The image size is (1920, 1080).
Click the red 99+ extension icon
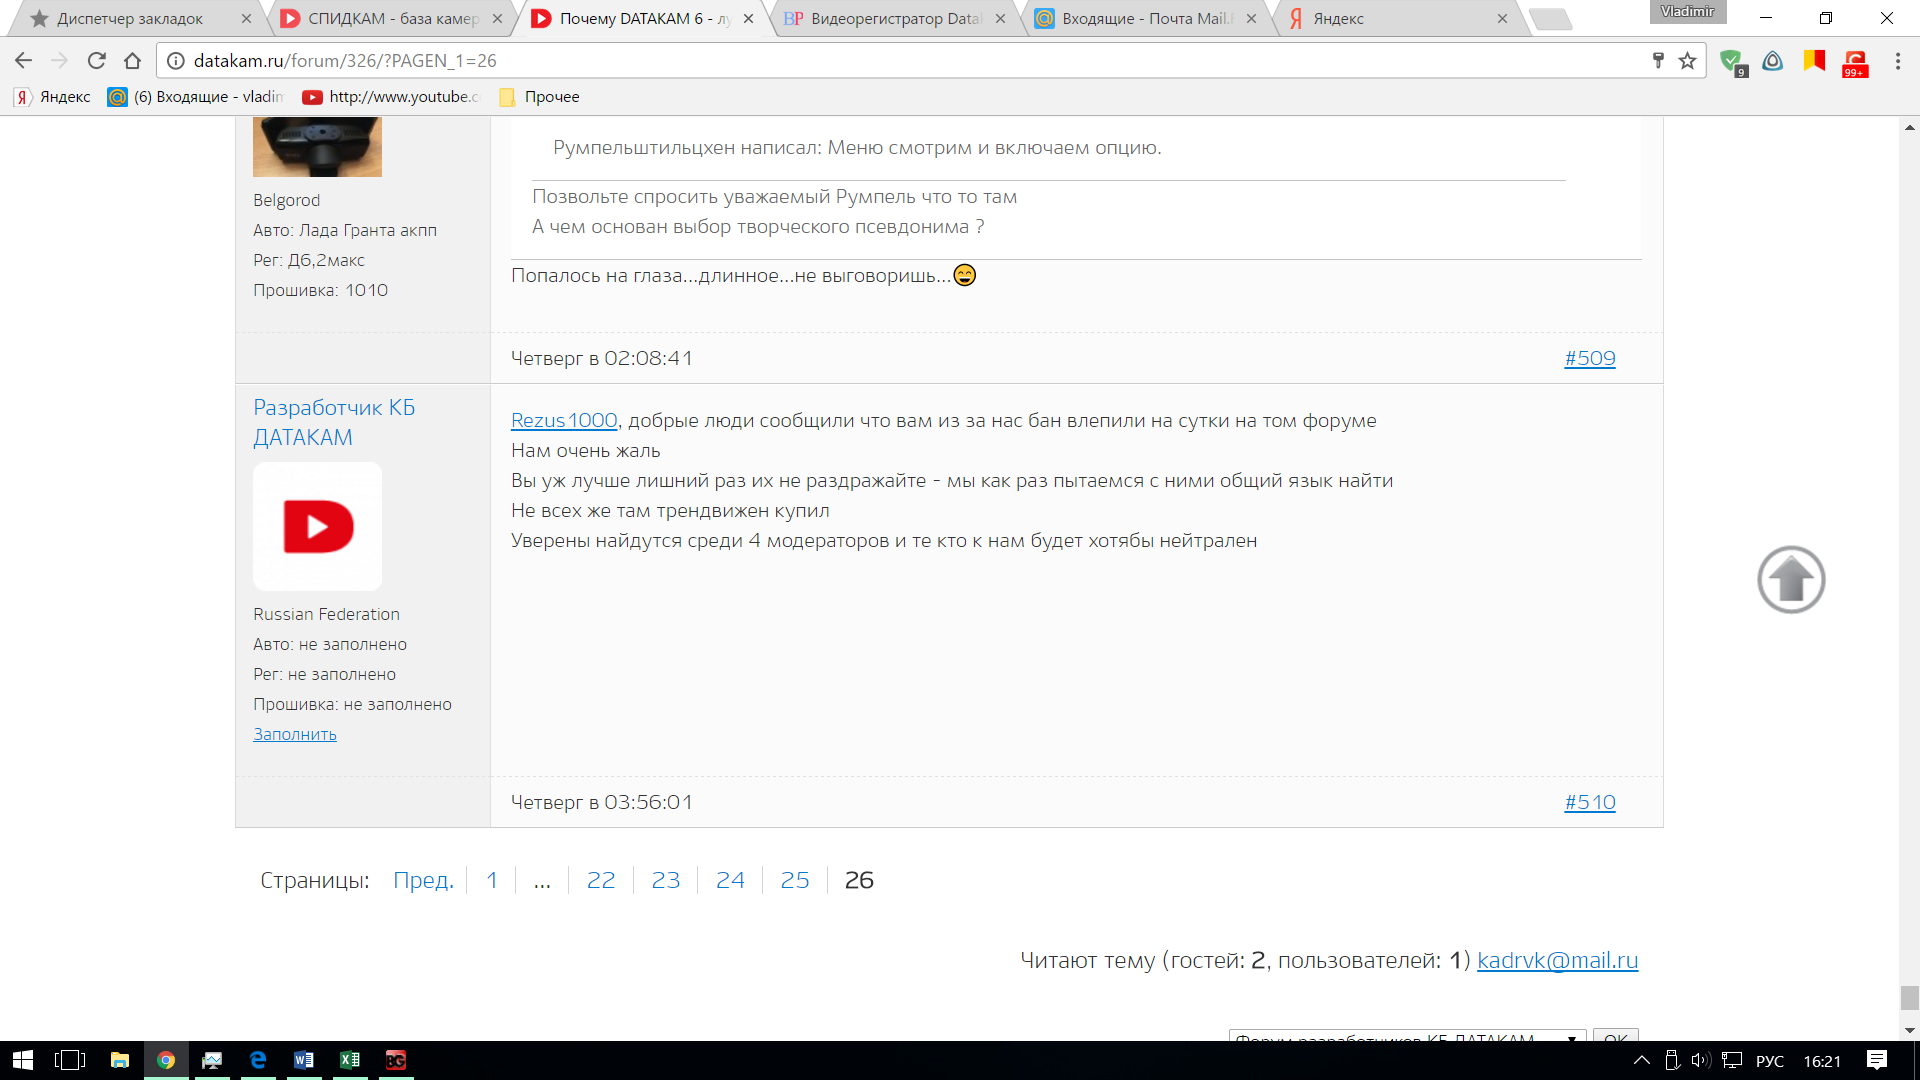(x=1855, y=62)
